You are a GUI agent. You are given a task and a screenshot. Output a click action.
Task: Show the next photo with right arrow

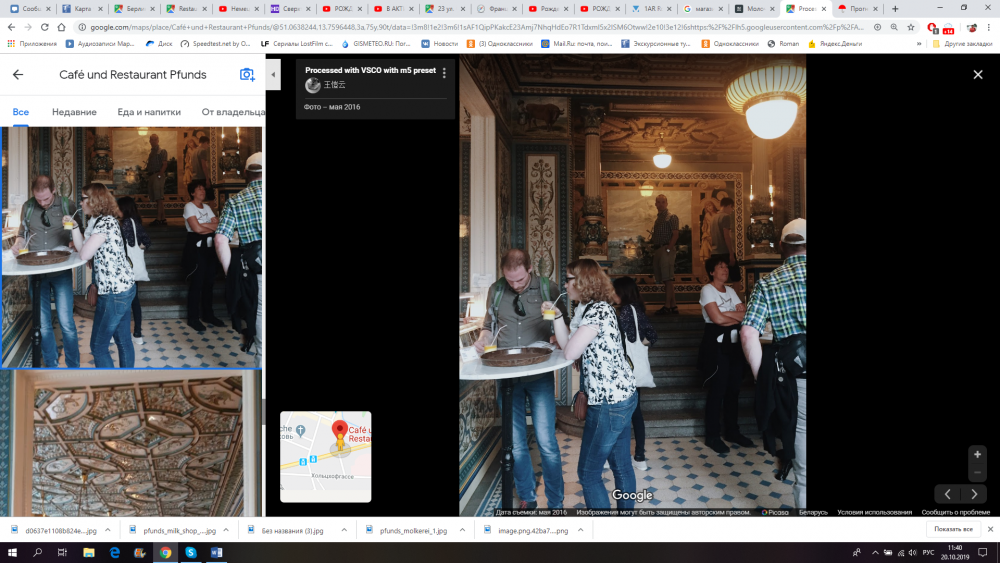pyautogui.click(x=975, y=493)
